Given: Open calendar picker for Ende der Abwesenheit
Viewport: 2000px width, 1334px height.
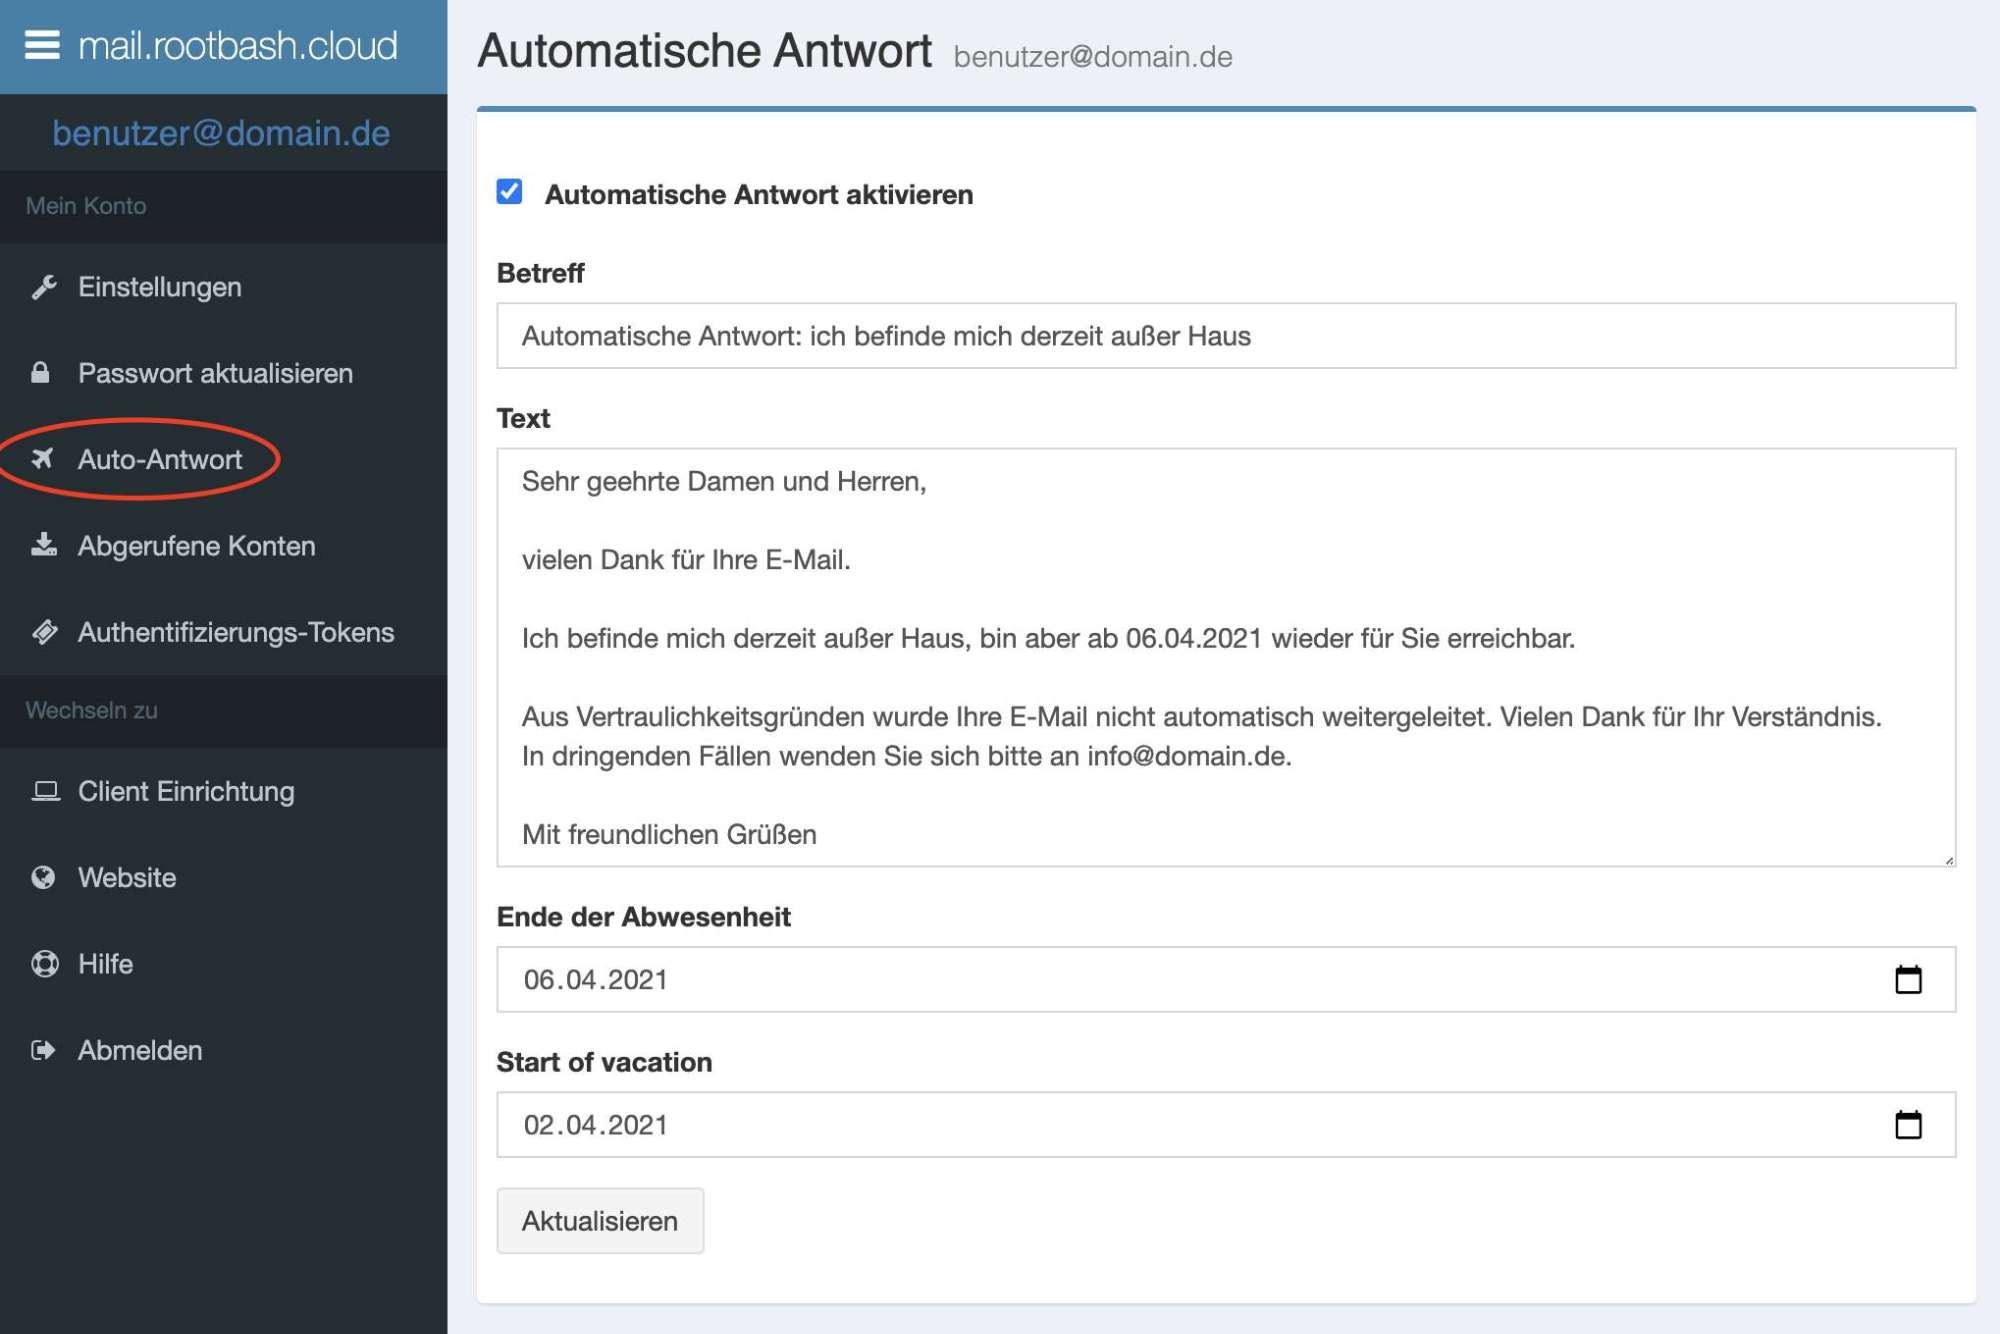Looking at the screenshot, I should (x=1907, y=979).
